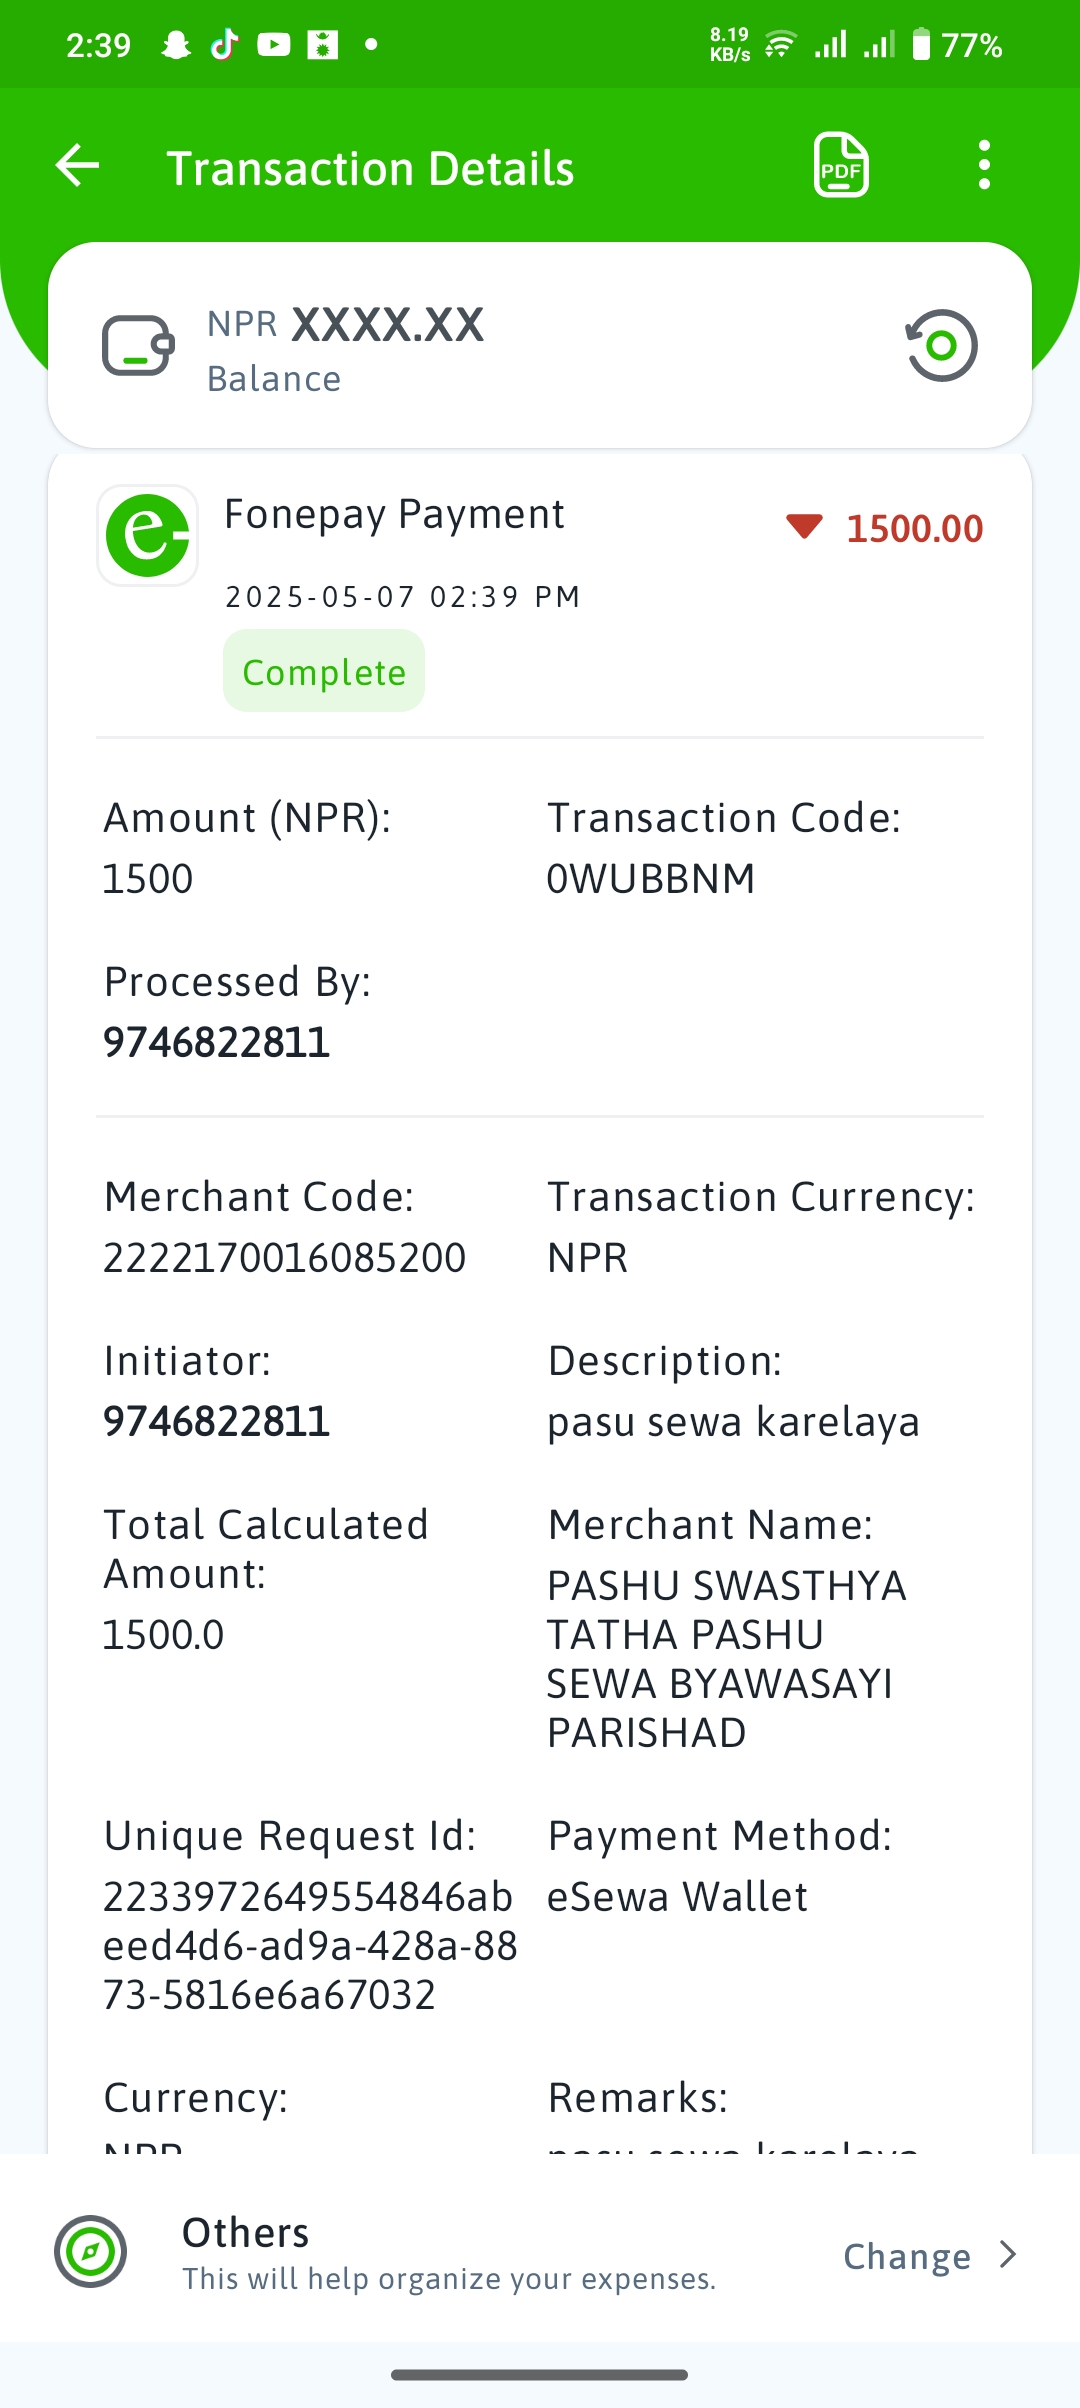Image resolution: width=1080 pixels, height=2408 pixels.
Task: Tap the red down-arrow debit indicator
Action: tap(804, 526)
